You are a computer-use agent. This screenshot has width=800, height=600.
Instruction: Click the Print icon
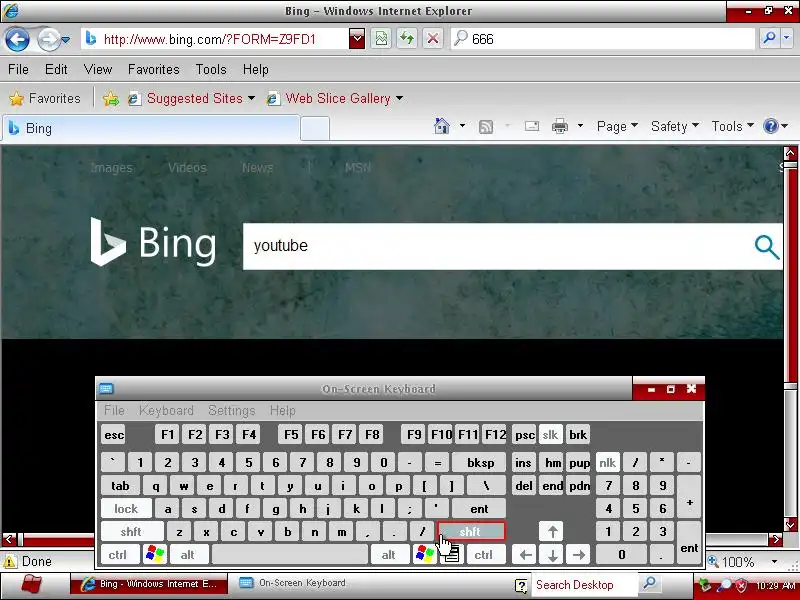(x=560, y=126)
